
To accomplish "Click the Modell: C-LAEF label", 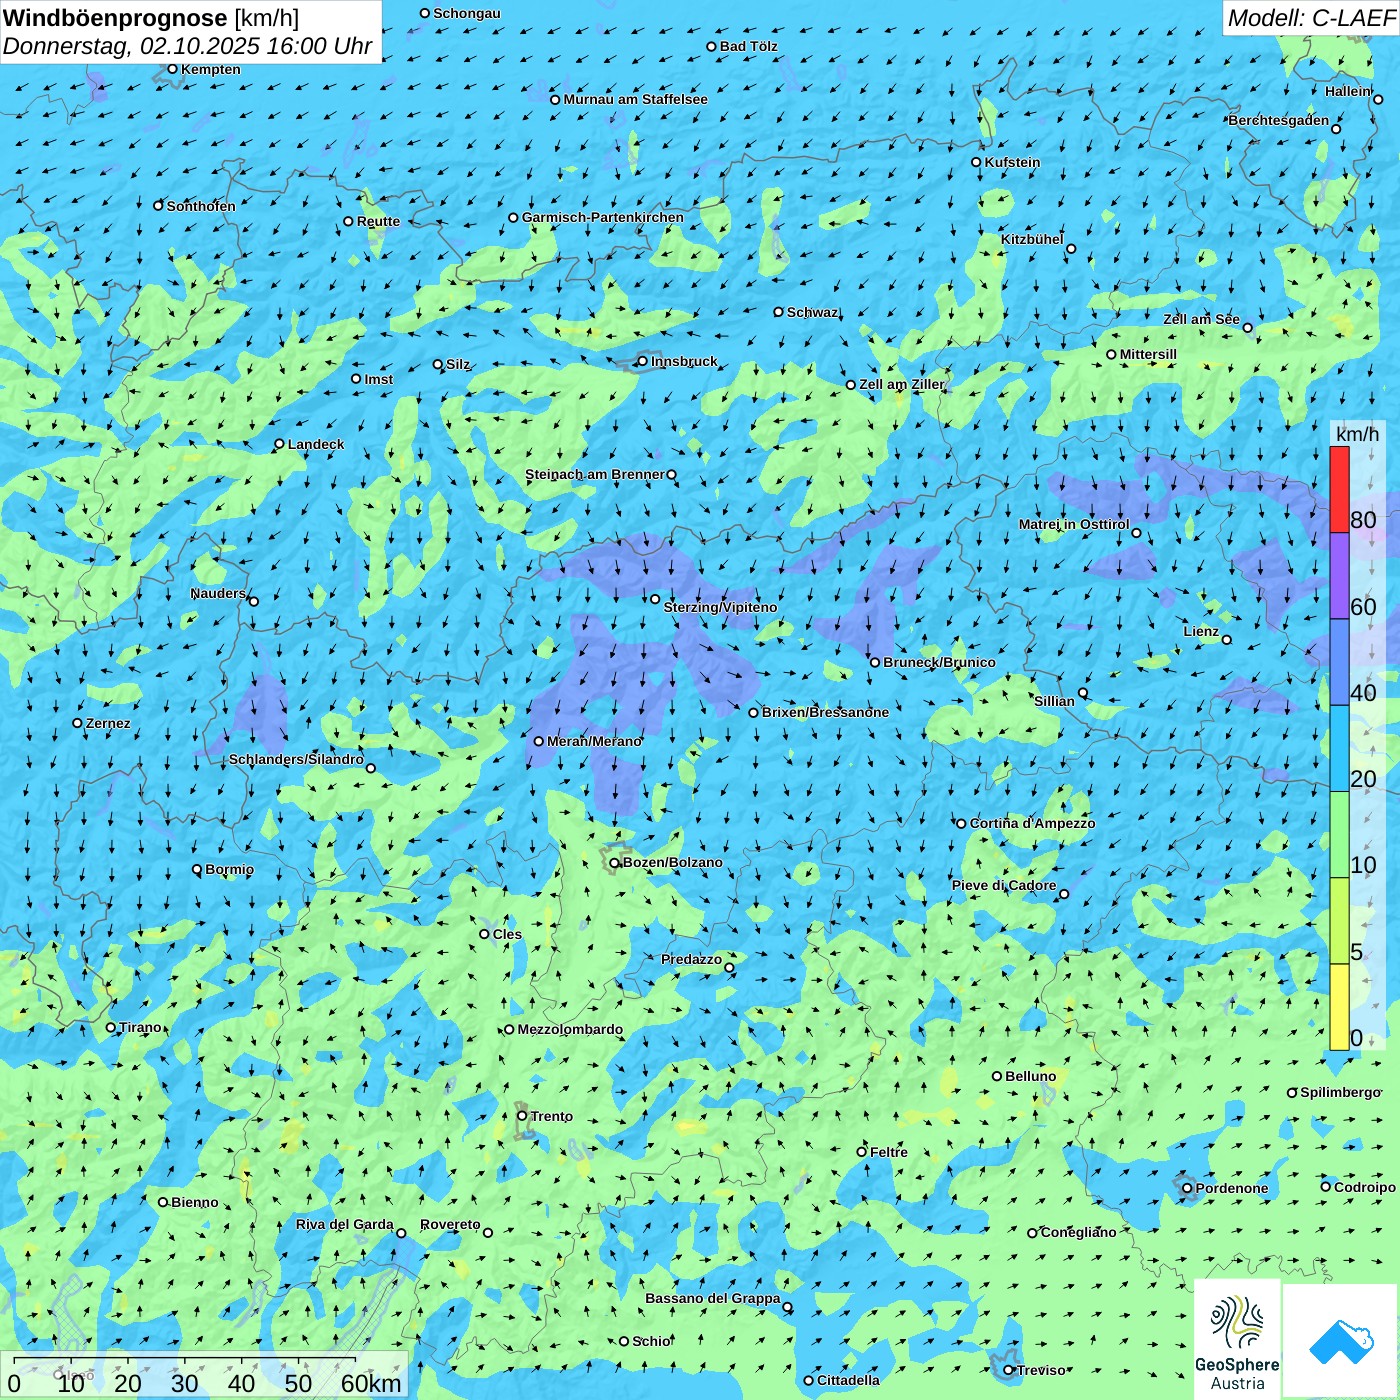I will click(1311, 18).
